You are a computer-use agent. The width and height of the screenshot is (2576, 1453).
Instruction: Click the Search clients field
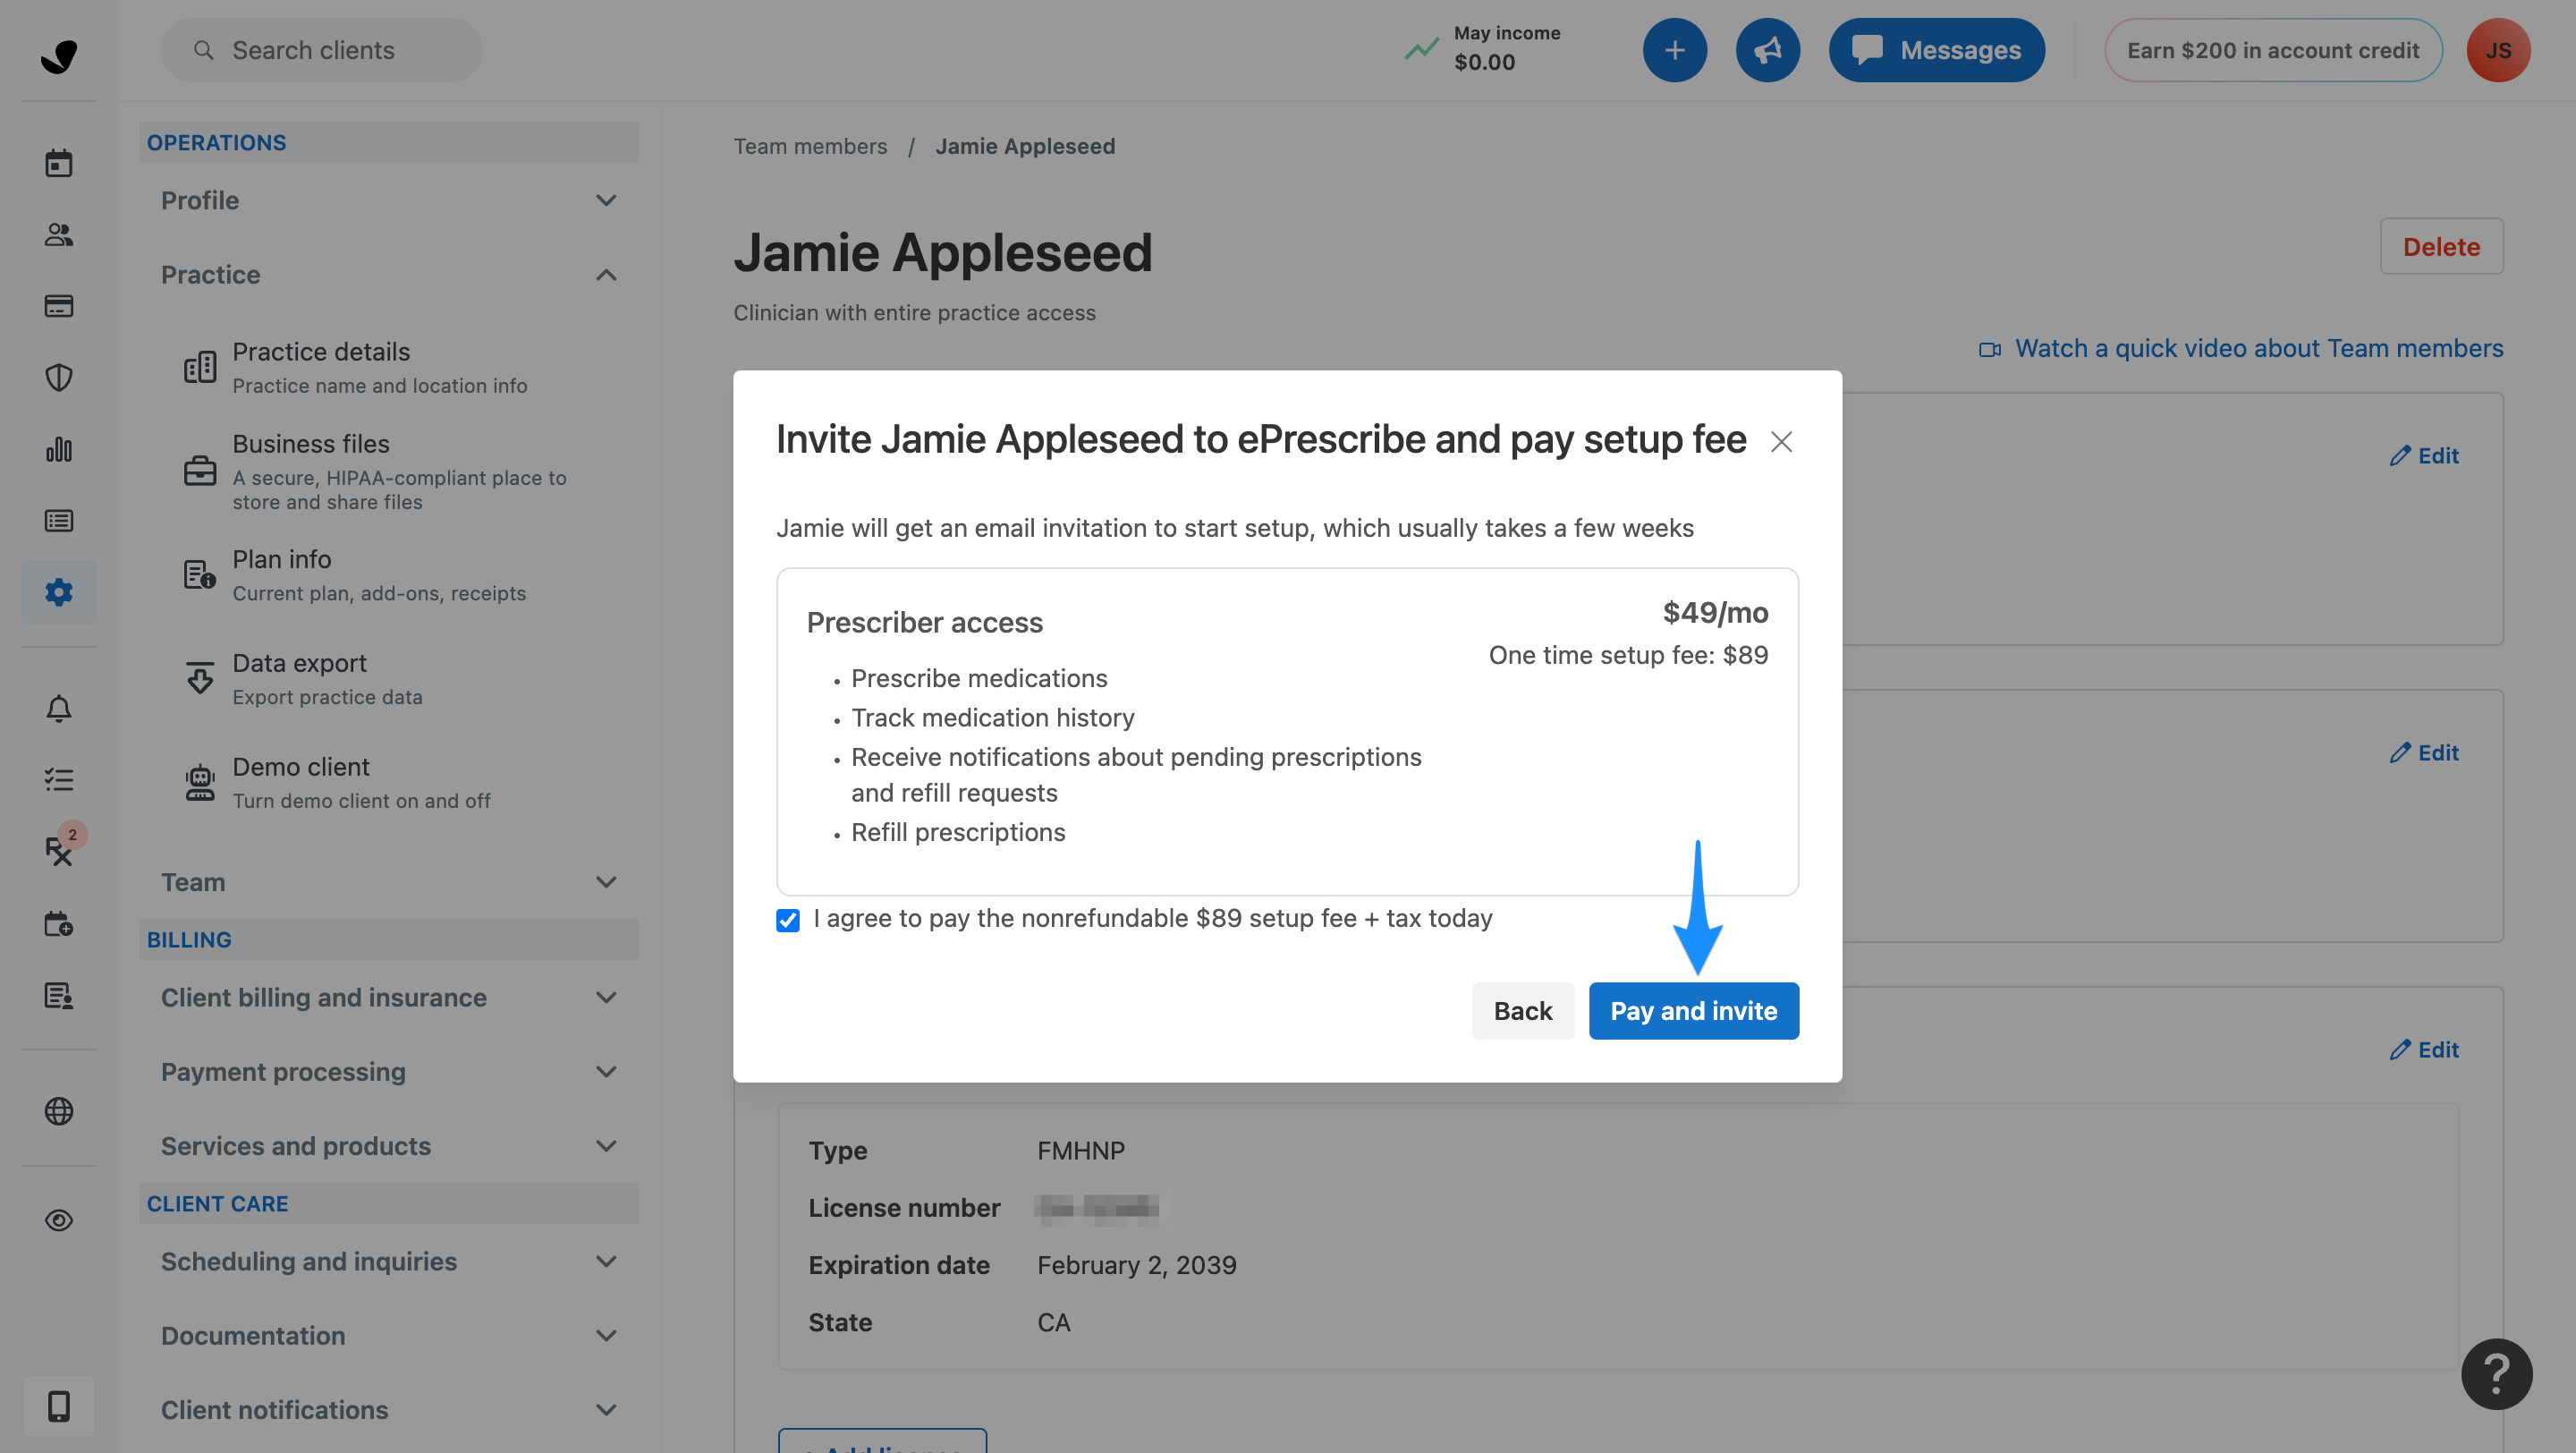[321, 50]
